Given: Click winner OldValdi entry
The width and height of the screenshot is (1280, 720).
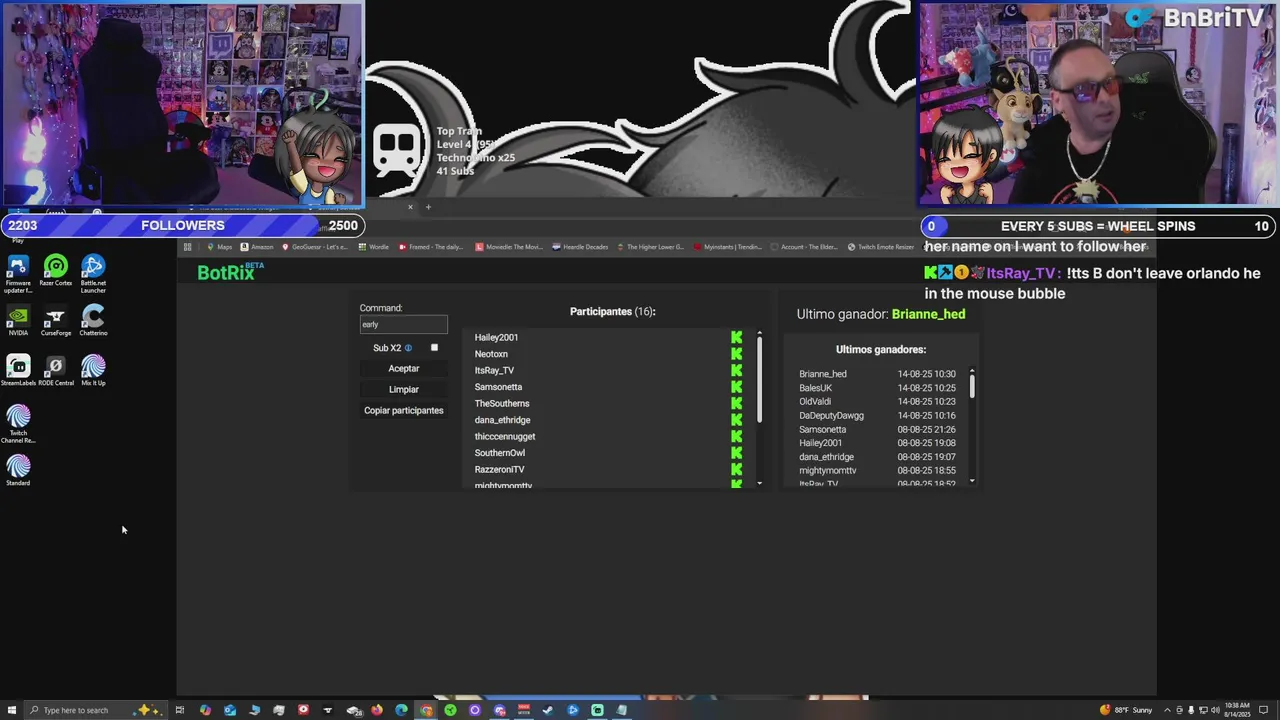Looking at the screenshot, I should (x=815, y=402).
